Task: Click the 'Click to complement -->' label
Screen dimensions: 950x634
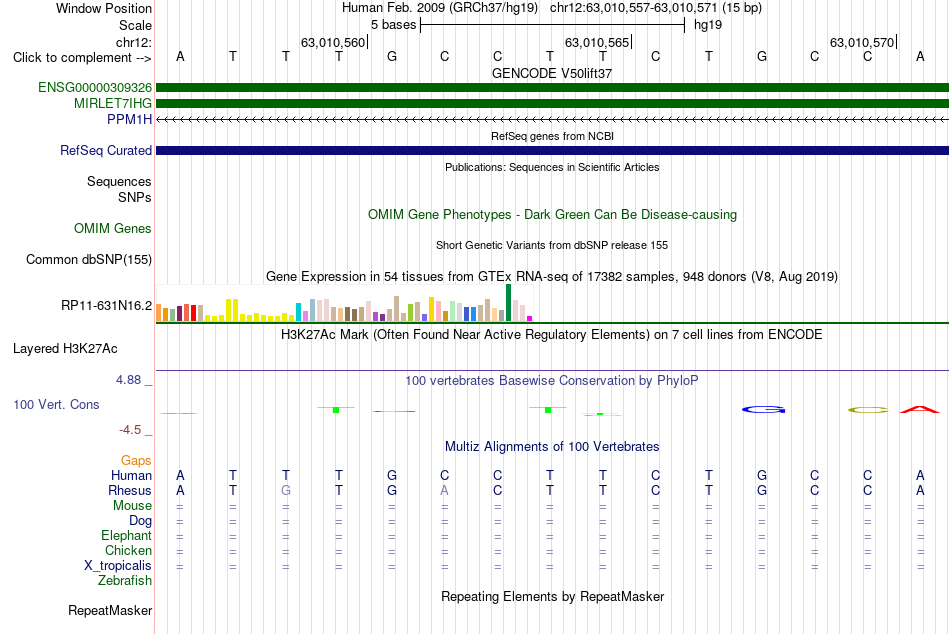Action: [82, 58]
